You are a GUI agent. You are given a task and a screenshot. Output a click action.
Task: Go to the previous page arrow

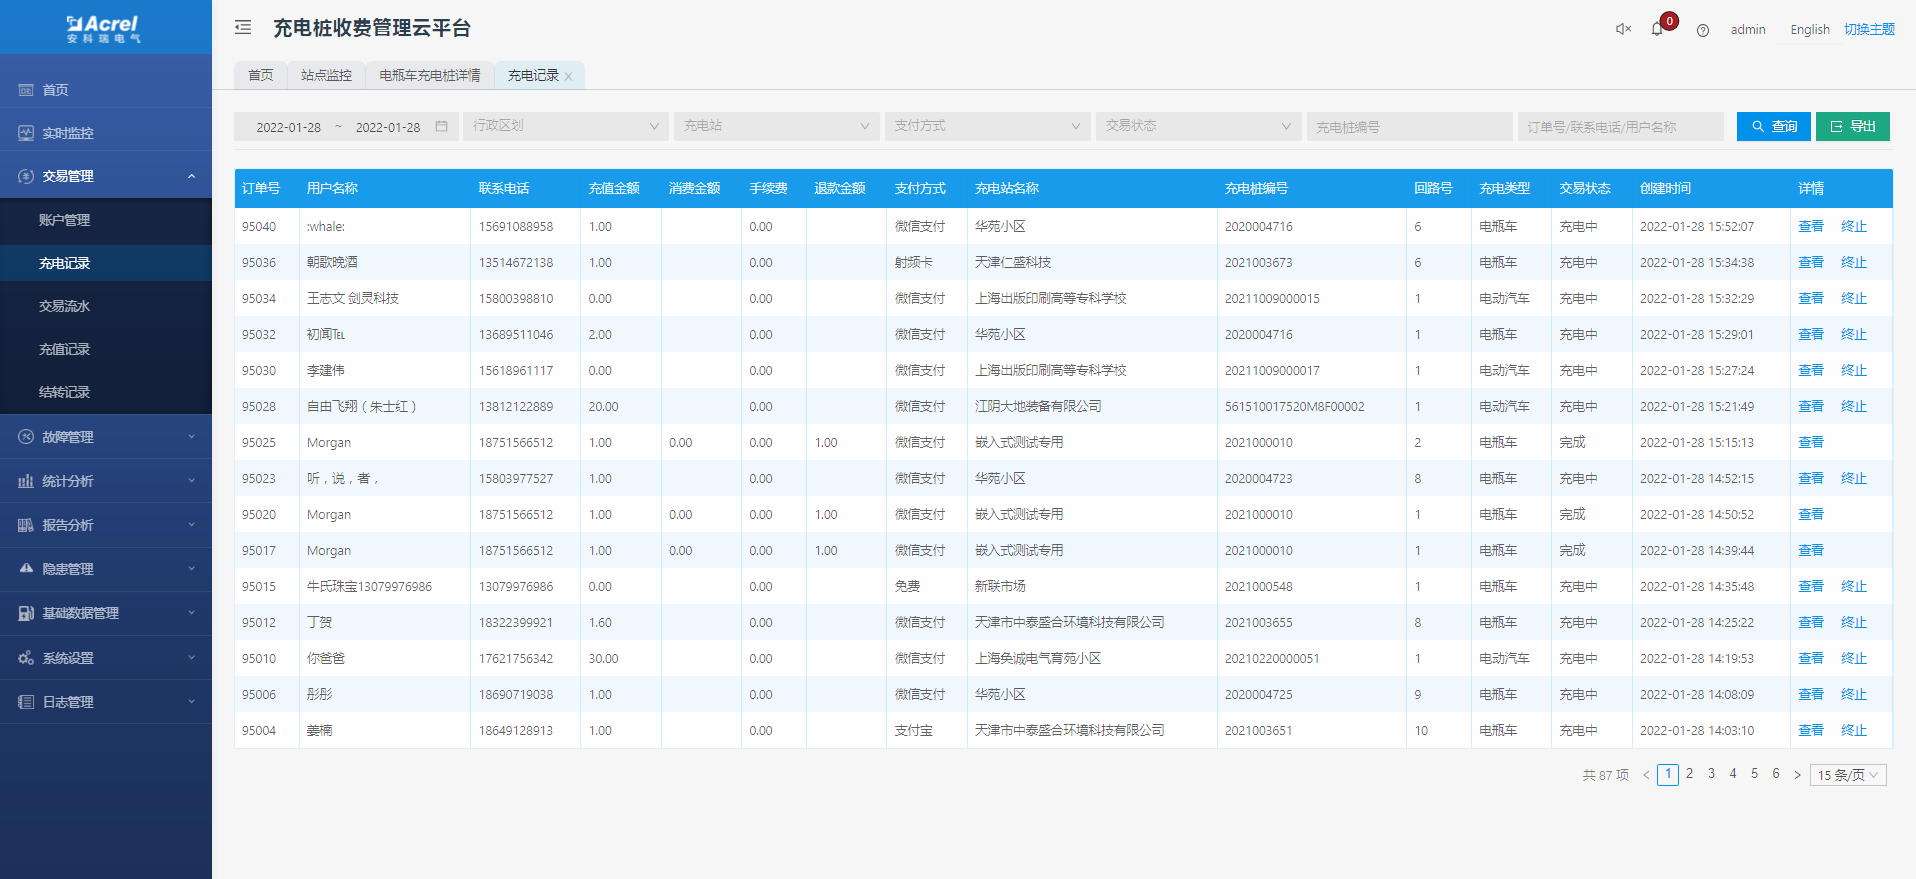pyautogui.click(x=1646, y=775)
